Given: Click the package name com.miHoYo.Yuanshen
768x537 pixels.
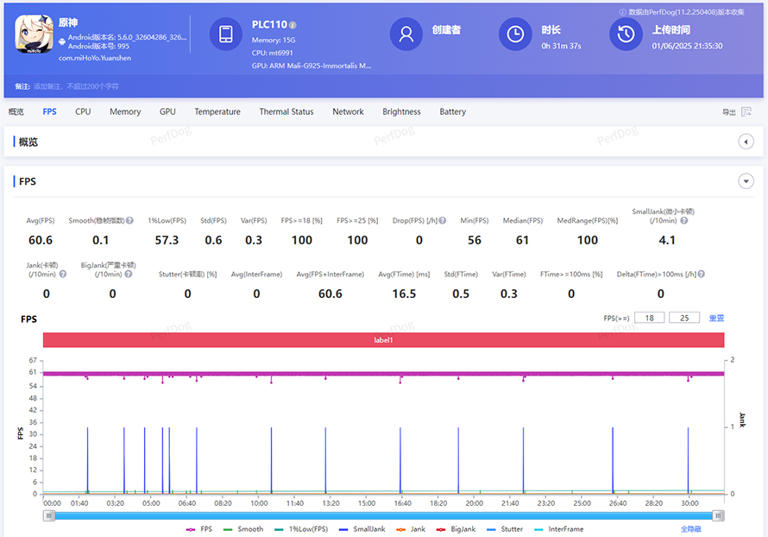Looking at the screenshot, I should pos(95,58).
